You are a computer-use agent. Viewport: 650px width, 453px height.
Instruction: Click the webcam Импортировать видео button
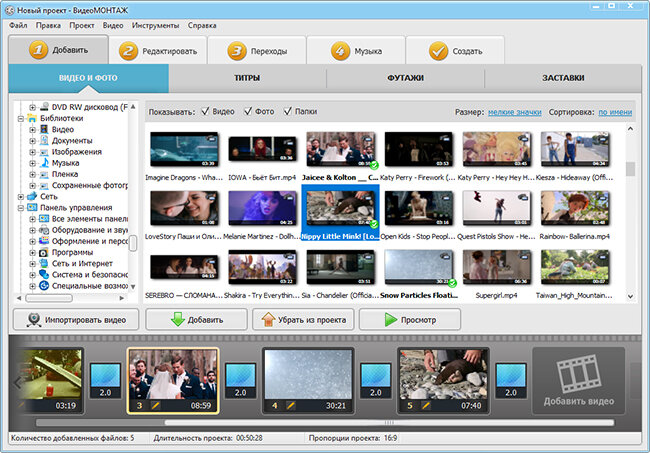tap(76, 320)
